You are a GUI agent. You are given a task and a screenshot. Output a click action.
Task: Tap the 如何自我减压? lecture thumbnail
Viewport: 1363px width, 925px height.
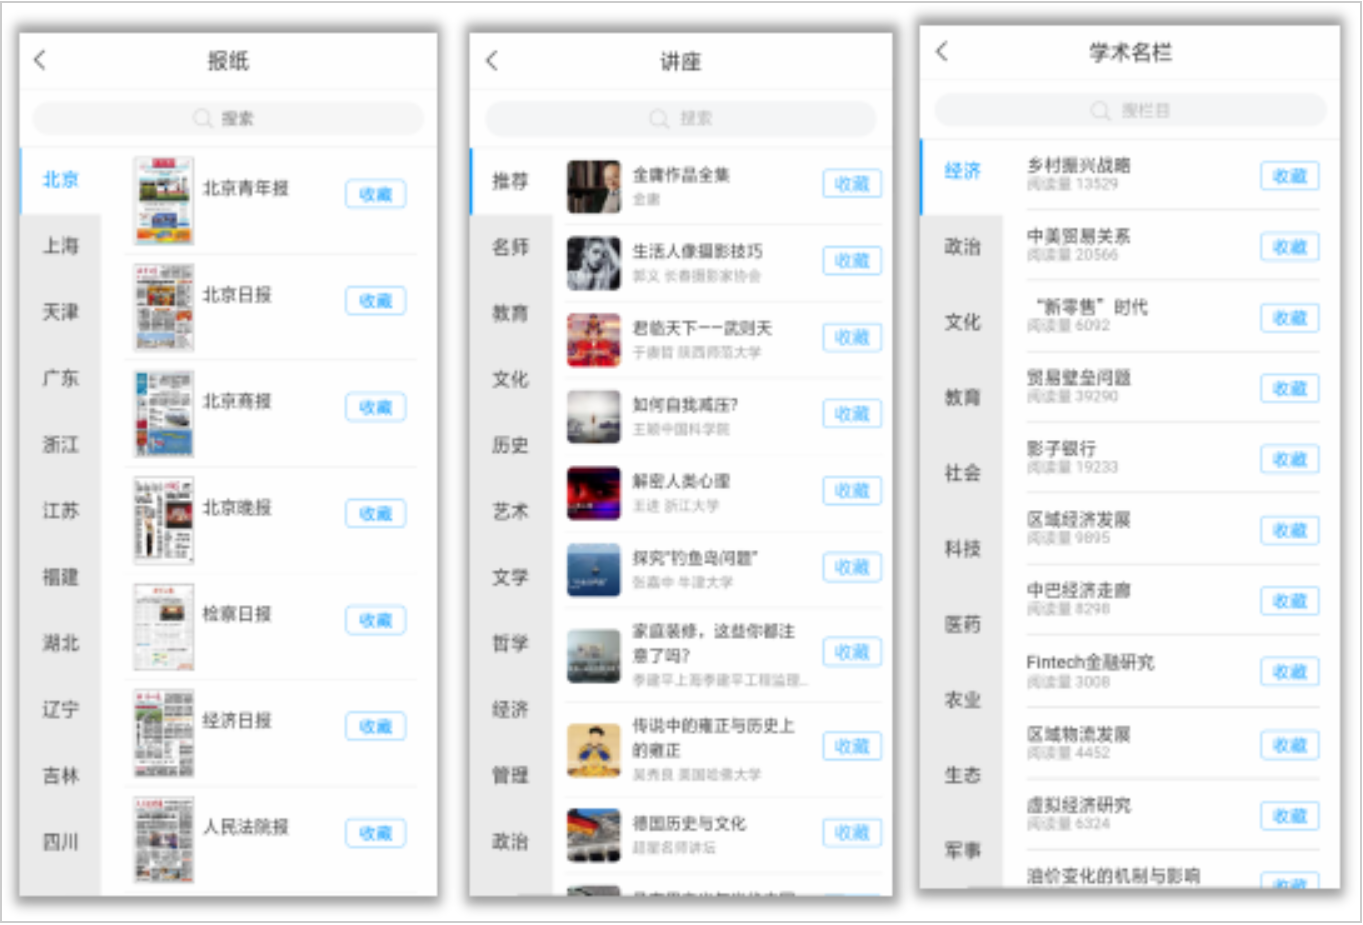pos(594,417)
